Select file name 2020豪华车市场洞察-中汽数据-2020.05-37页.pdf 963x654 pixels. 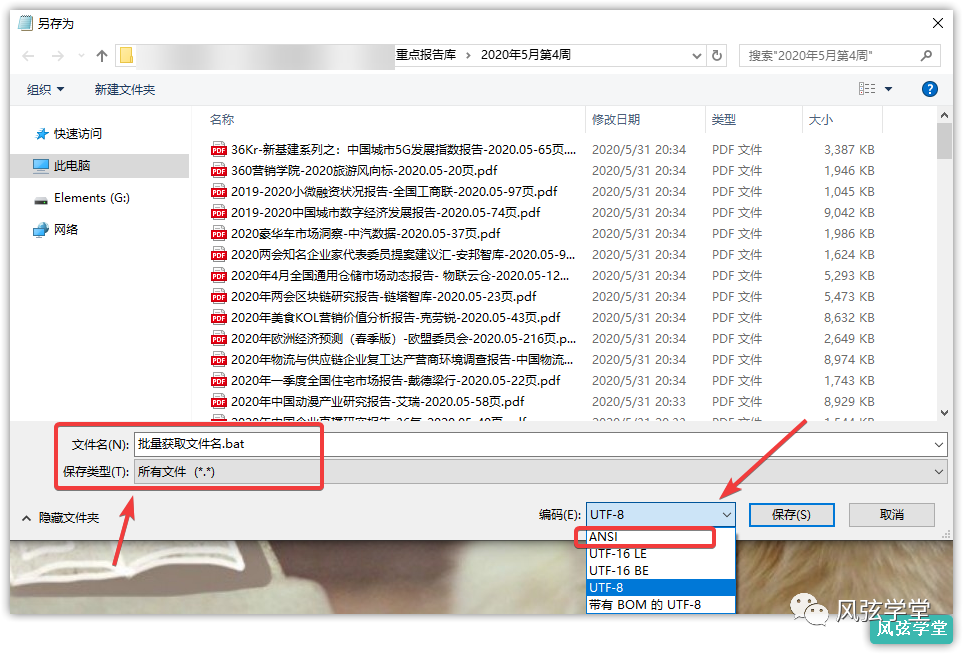pyautogui.click(x=365, y=233)
